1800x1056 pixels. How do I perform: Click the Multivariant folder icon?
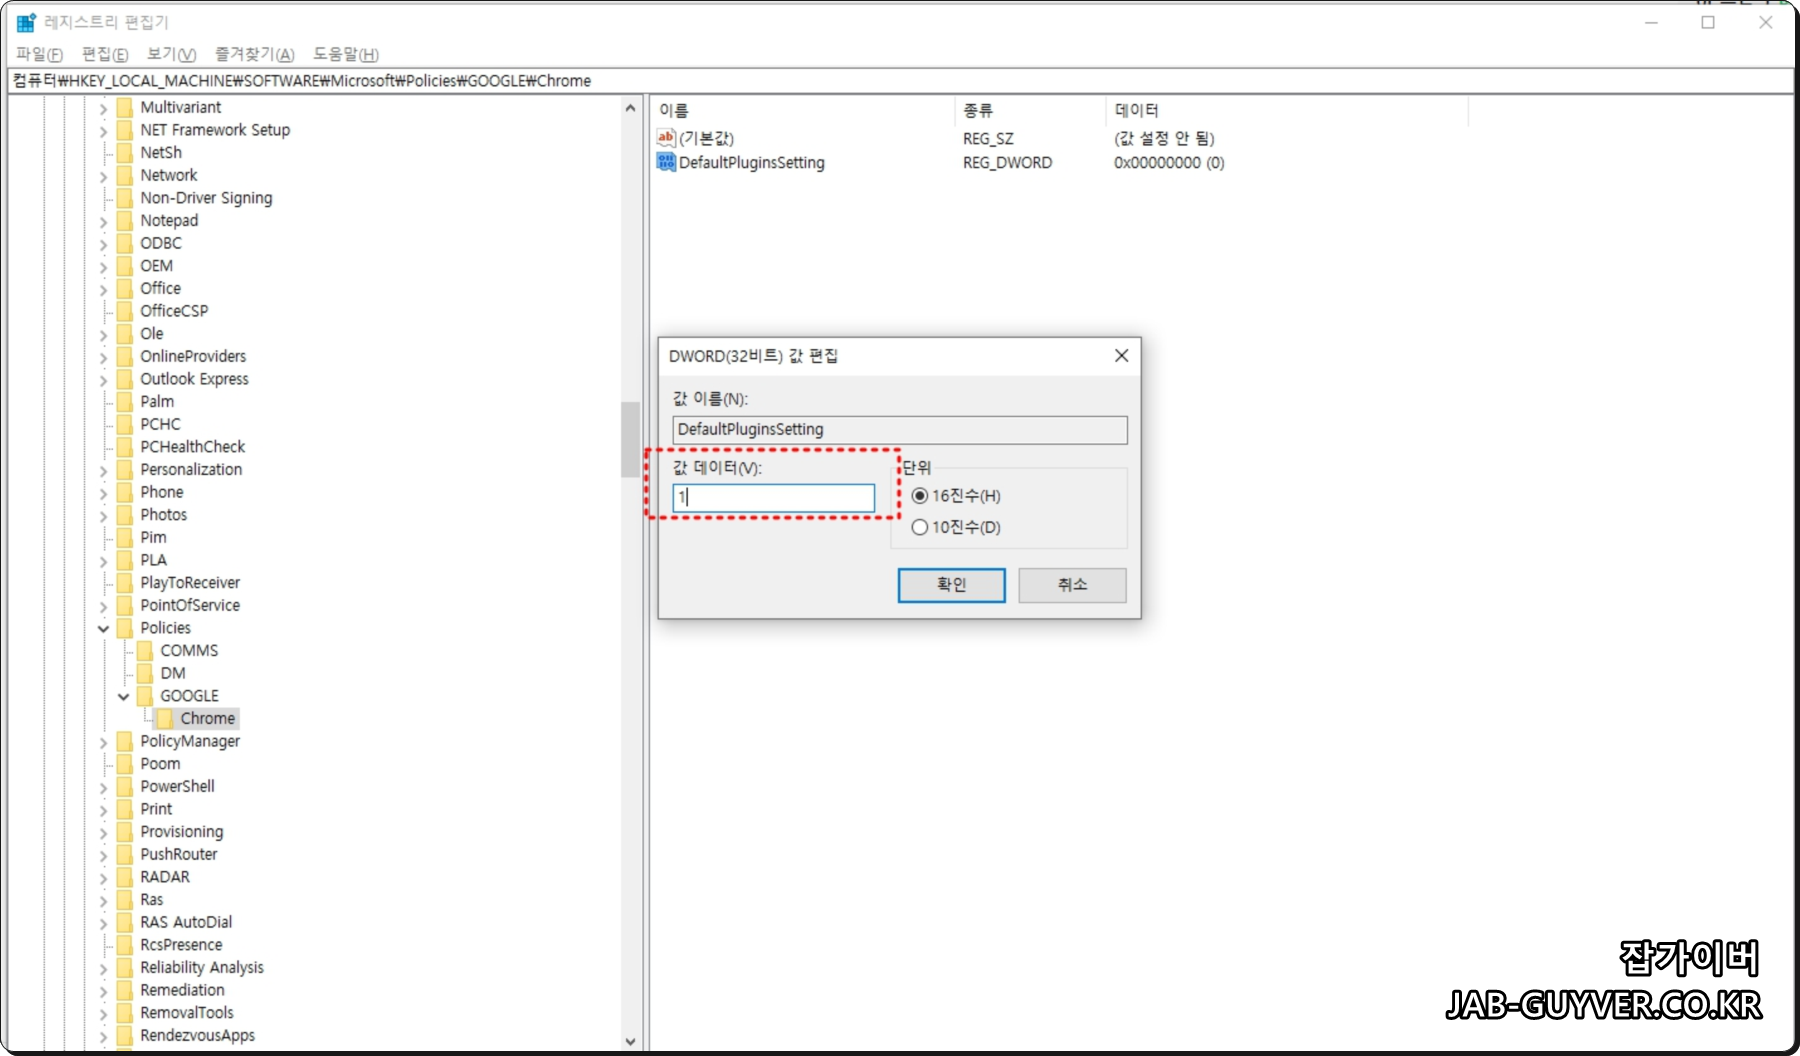coord(125,107)
